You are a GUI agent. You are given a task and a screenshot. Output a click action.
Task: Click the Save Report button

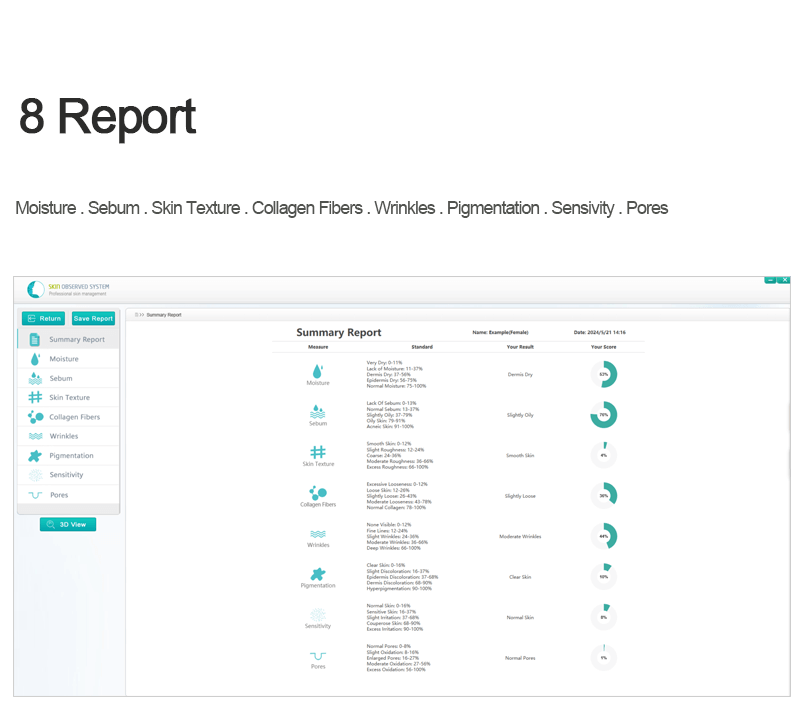(x=94, y=318)
